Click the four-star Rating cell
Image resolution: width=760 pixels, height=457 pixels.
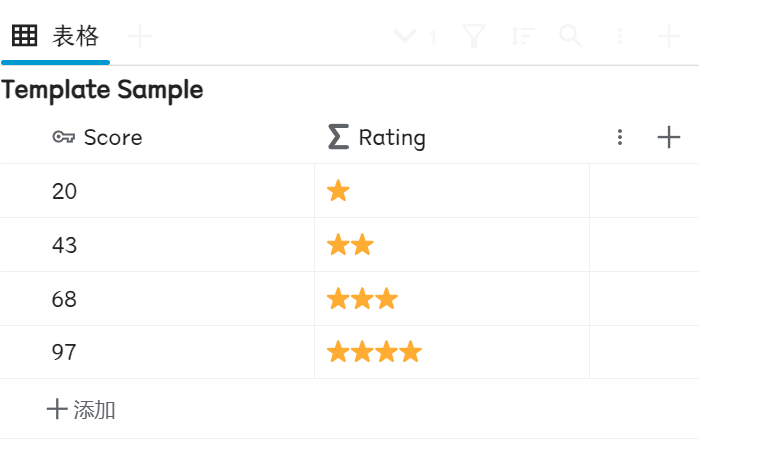click(x=450, y=352)
